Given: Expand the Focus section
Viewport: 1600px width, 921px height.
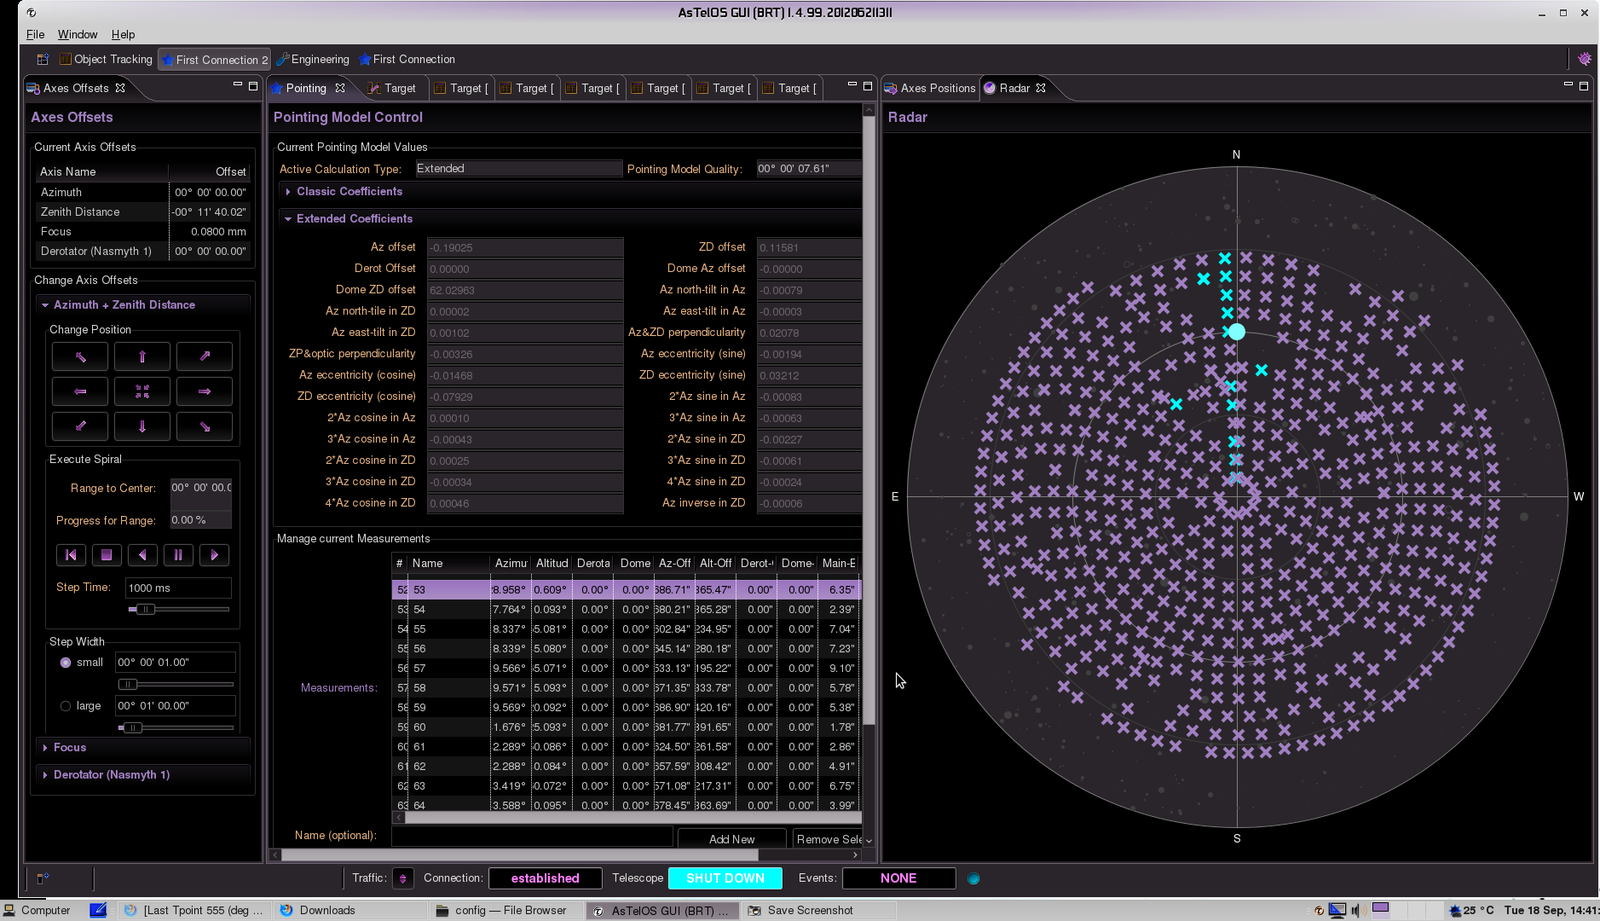Looking at the screenshot, I should (69, 748).
